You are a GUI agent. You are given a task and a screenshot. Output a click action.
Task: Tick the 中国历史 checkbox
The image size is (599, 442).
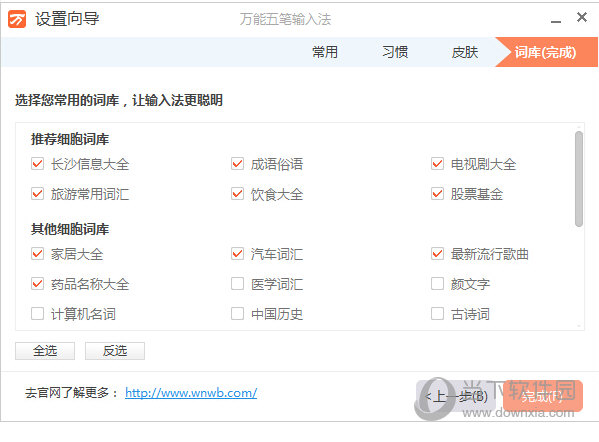coord(238,314)
